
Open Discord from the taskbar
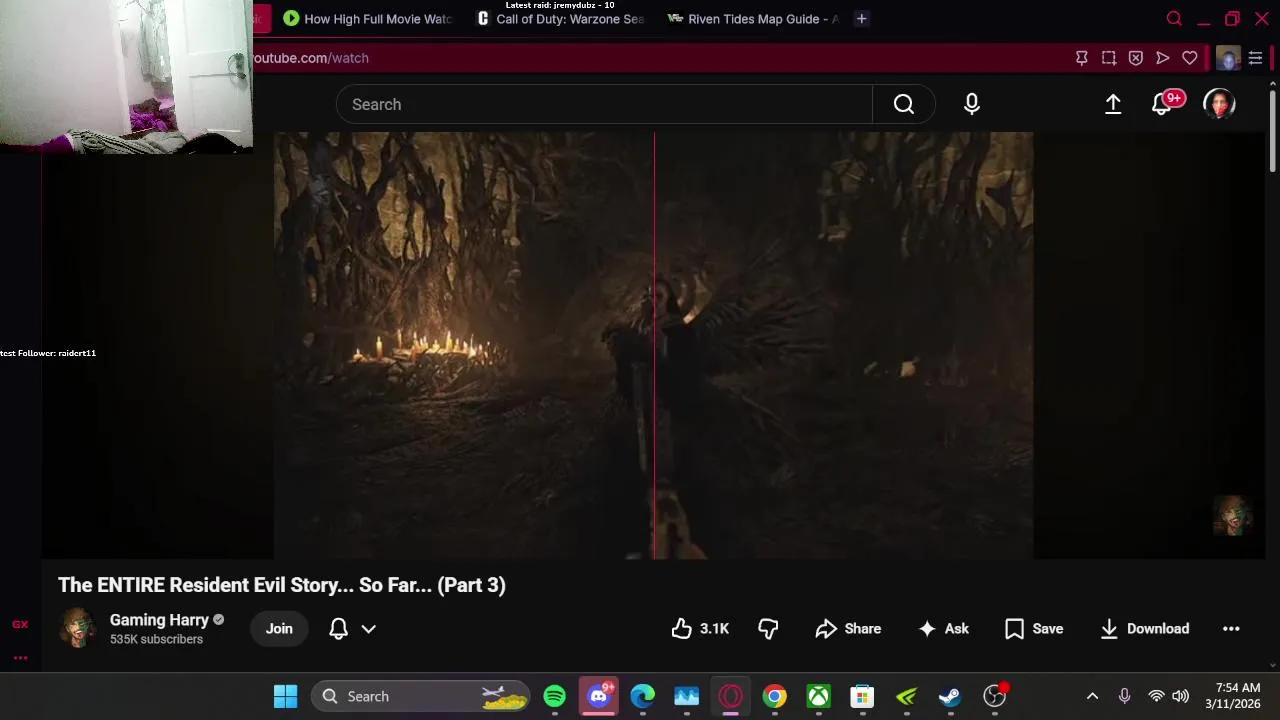pyautogui.click(x=599, y=696)
